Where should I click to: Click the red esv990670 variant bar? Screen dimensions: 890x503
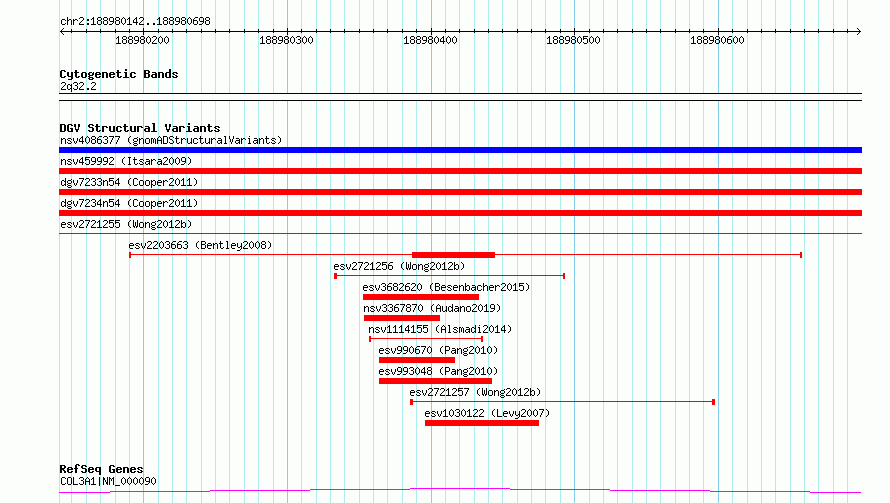pyautogui.click(x=417, y=360)
